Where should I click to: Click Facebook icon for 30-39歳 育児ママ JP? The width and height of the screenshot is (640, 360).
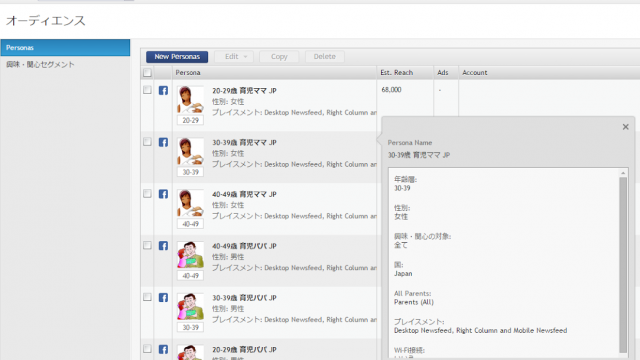(163, 142)
